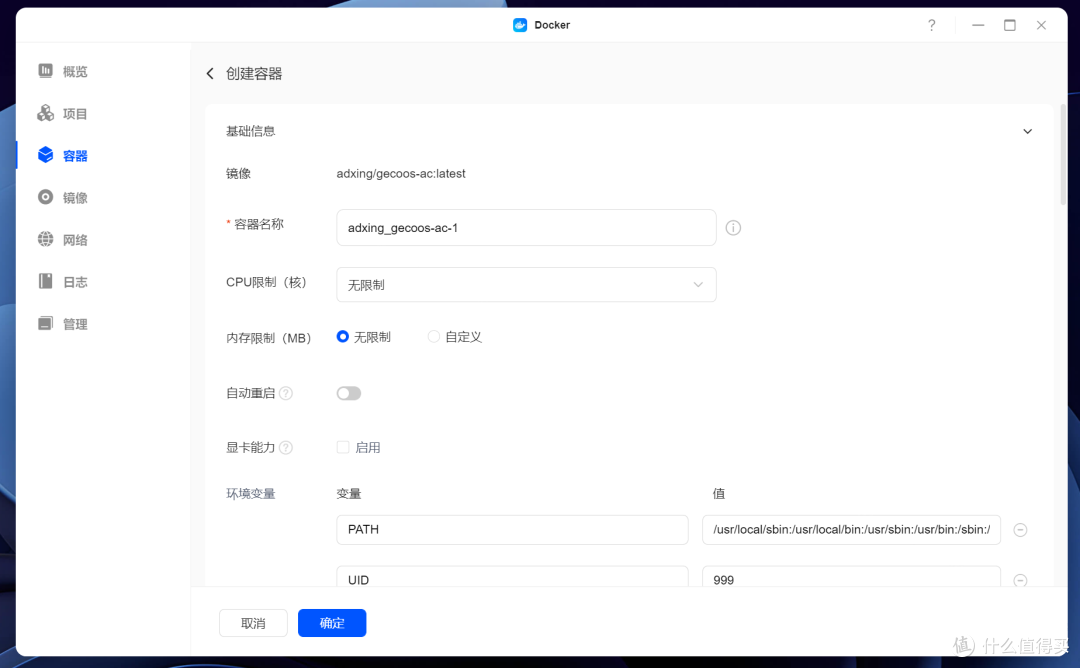Screen dimensions: 1080x668
Task: Open the CPU限制 dropdown
Action: click(526, 284)
